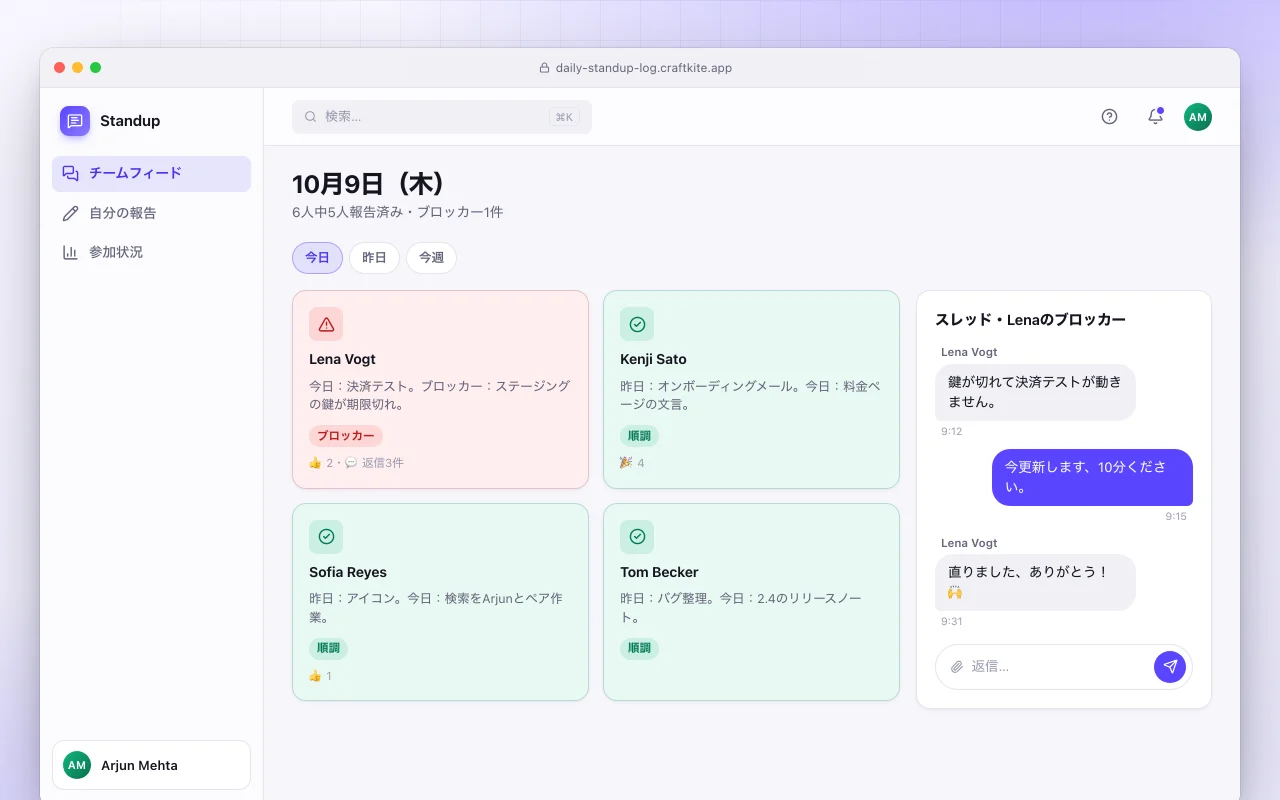
Task: Click the Standup app logo icon
Action: tap(75, 121)
